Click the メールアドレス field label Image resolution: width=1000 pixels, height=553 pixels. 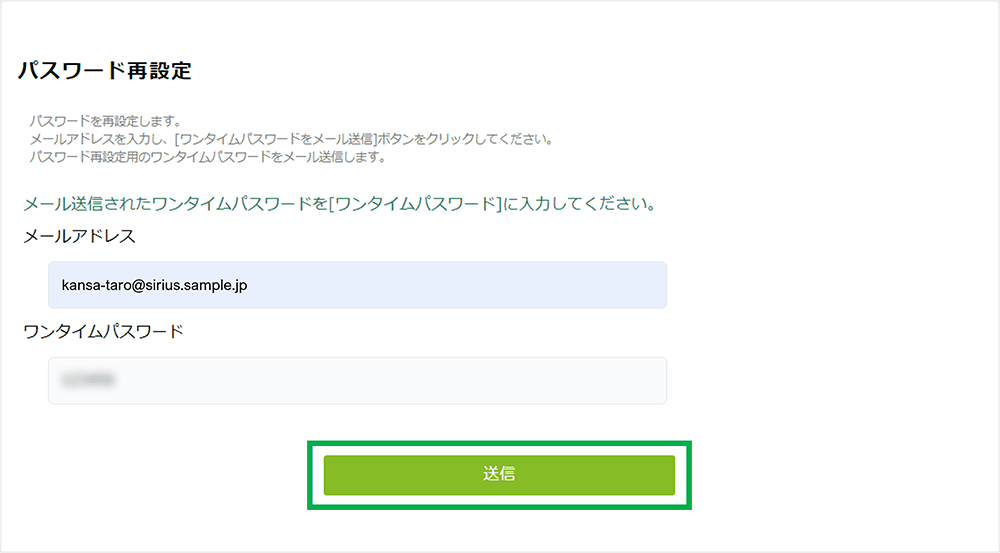pos(79,236)
